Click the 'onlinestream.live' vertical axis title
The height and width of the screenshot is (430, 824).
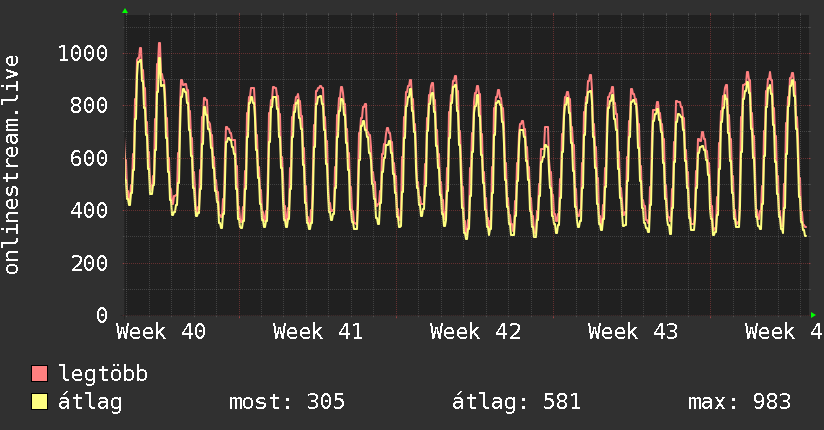12,165
